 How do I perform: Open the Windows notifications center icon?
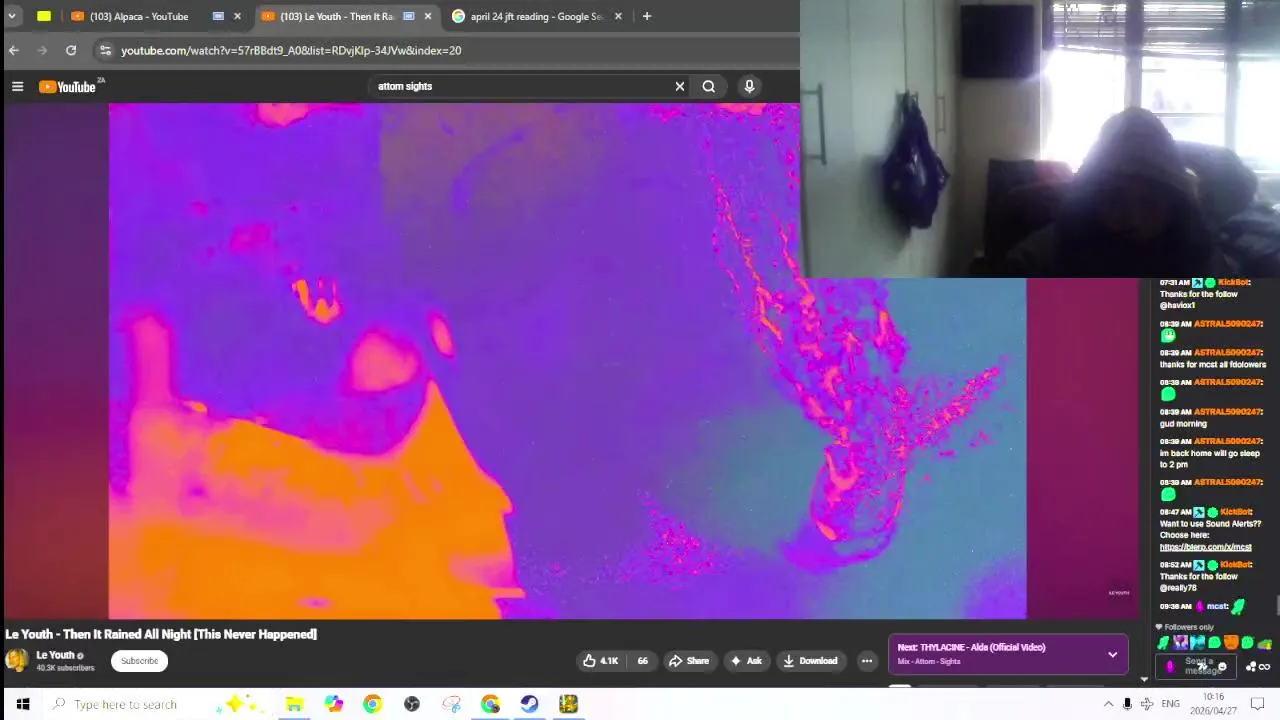click(x=1258, y=704)
